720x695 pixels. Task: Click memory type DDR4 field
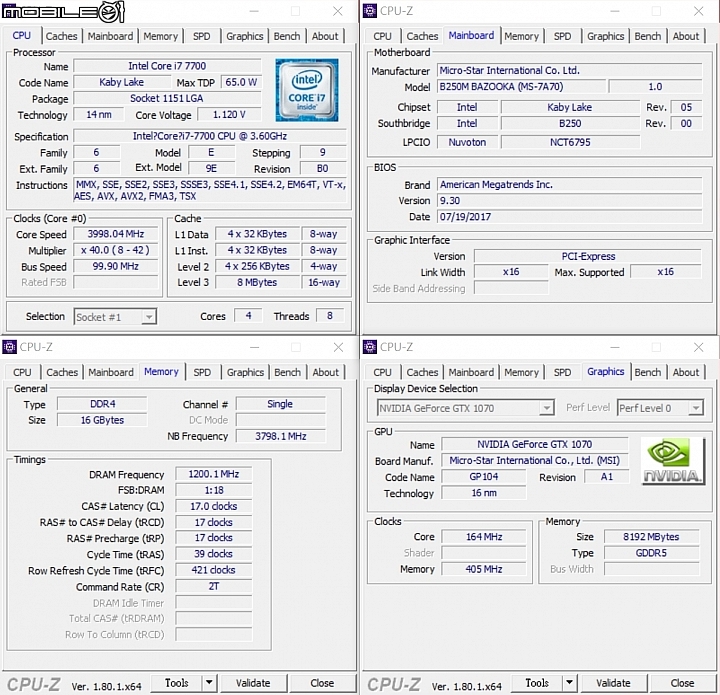pos(102,404)
